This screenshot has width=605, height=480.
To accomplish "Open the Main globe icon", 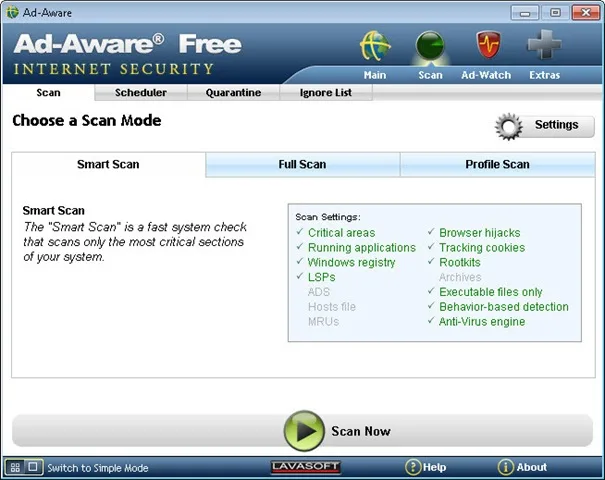I will (x=375, y=46).
